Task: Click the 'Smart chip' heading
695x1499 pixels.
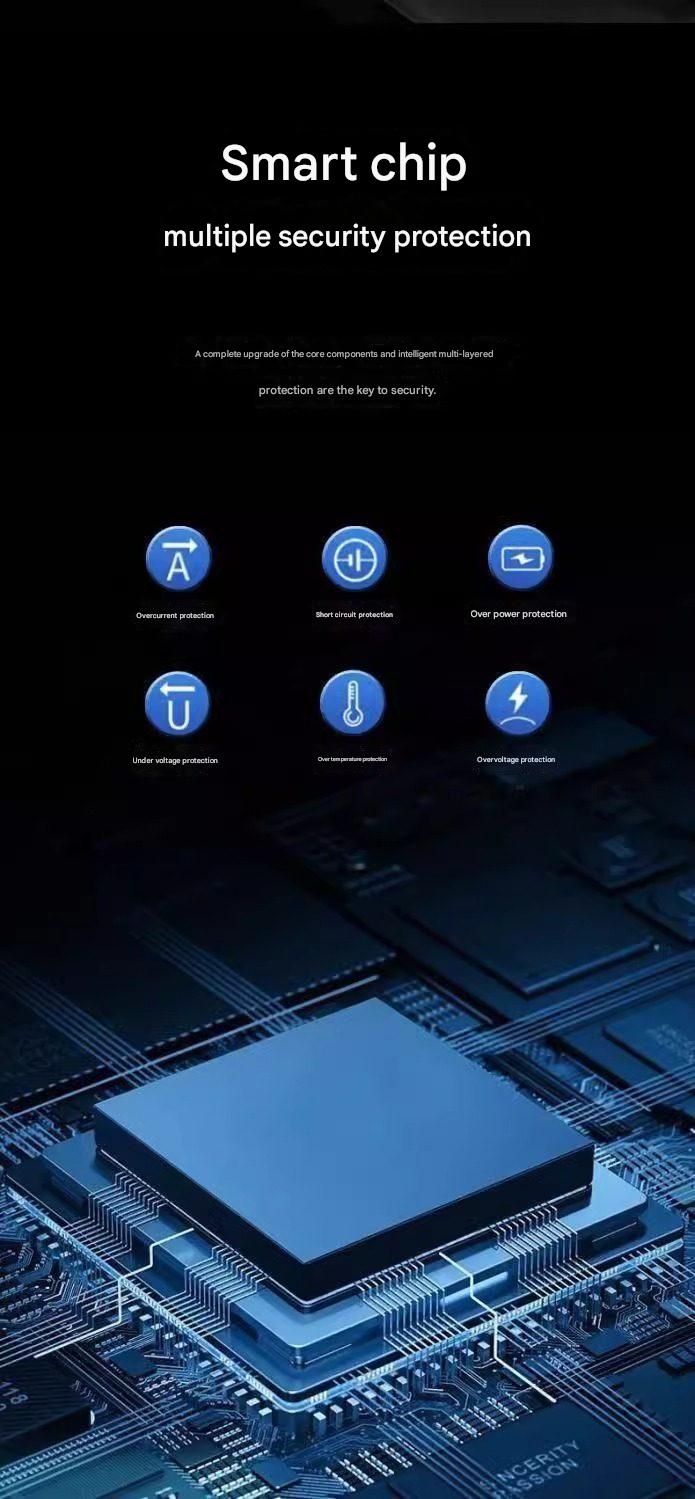Action: pos(344,164)
